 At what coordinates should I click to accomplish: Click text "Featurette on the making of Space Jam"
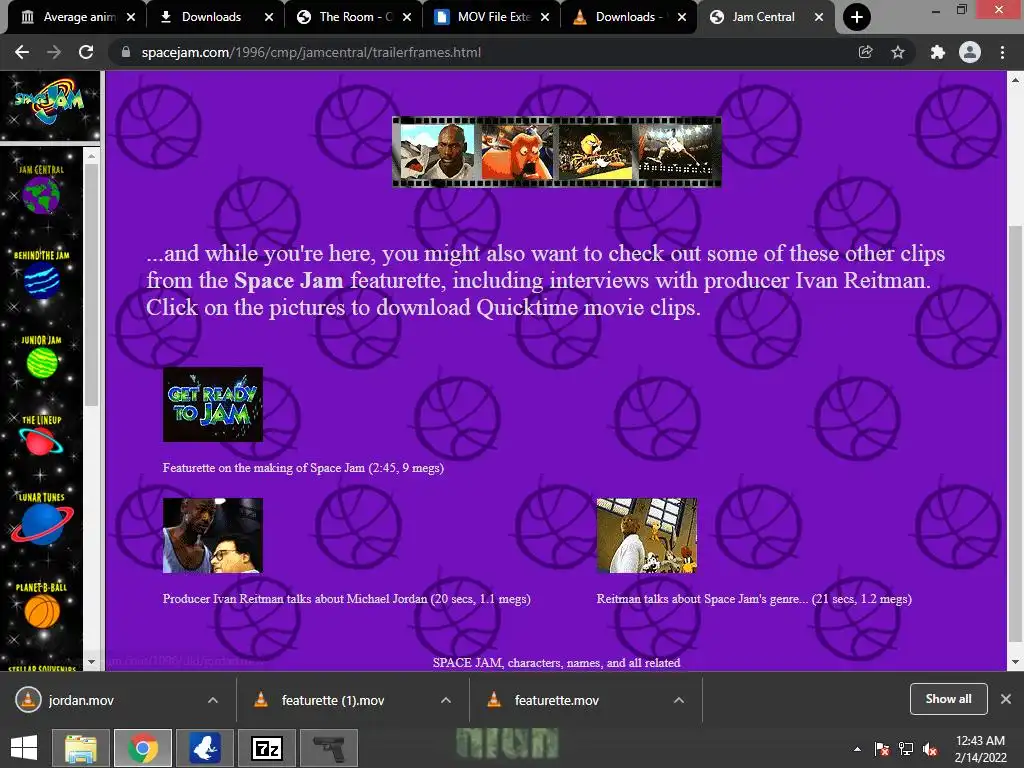pyautogui.click(x=264, y=468)
